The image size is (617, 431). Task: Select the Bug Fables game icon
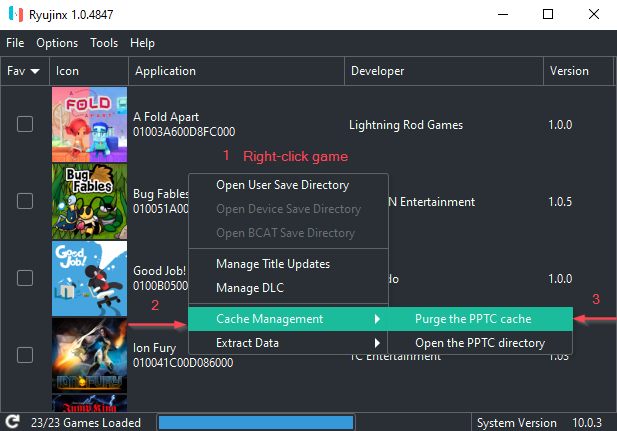89,202
